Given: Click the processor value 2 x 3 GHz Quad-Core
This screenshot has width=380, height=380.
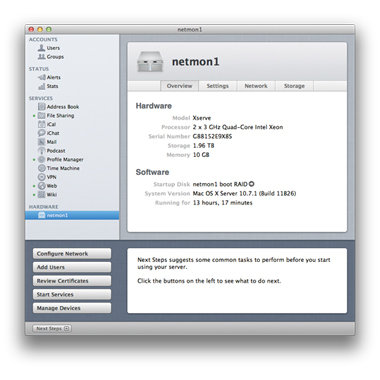Looking at the screenshot, I should (238, 127).
